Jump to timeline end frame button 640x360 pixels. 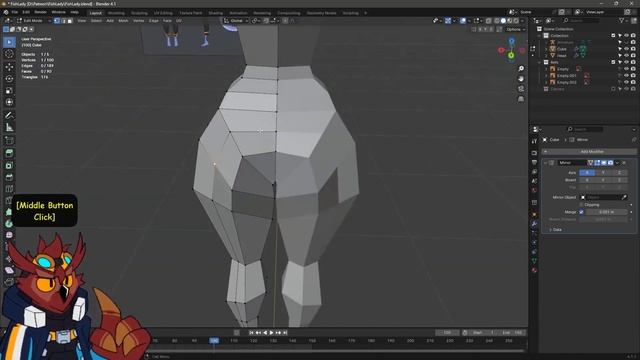(x=285, y=333)
